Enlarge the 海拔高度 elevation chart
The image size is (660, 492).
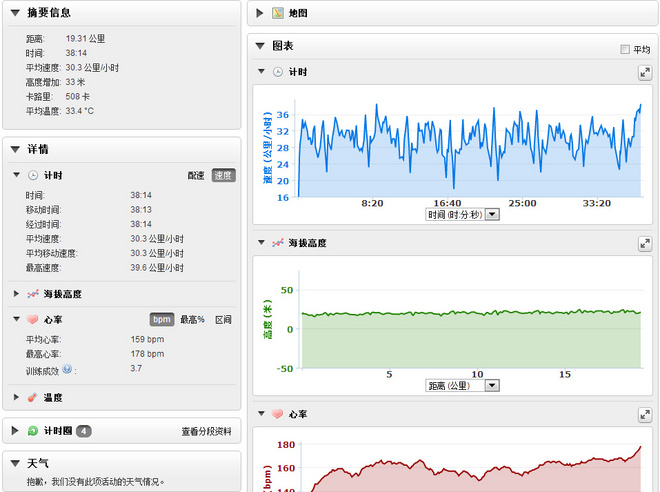[645, 244]
